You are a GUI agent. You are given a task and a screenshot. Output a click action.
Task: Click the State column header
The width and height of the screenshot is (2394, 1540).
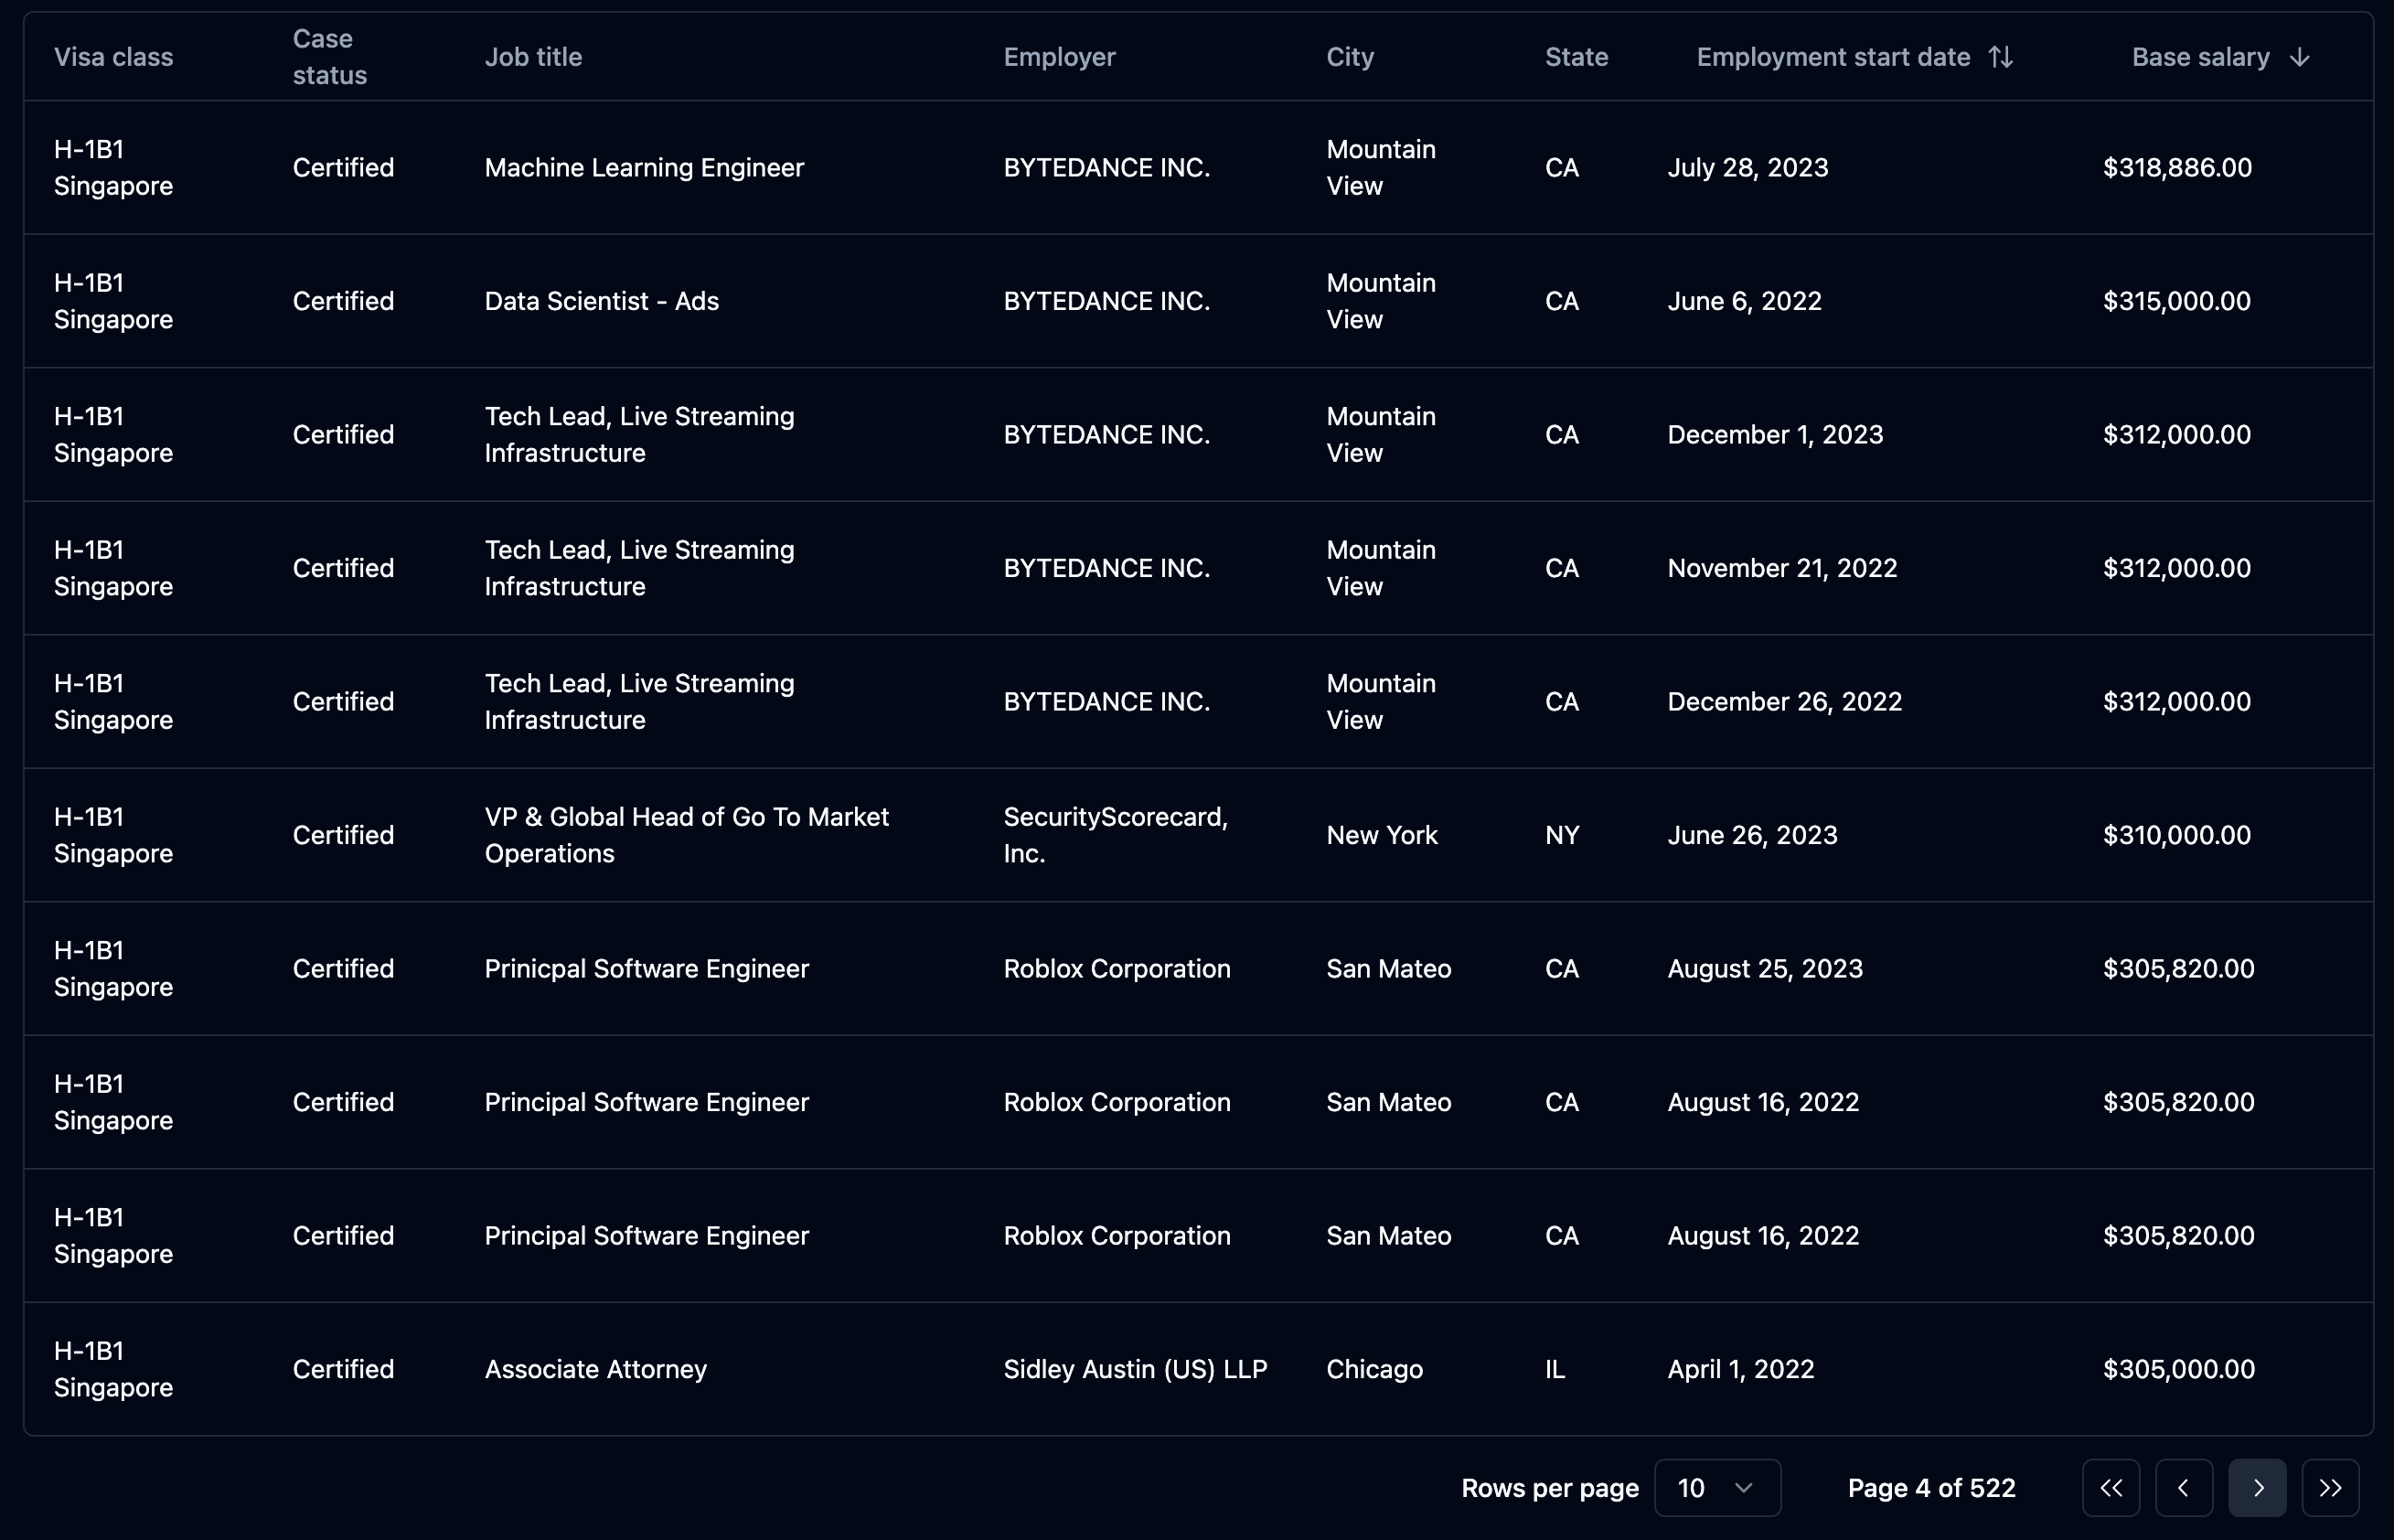pos(1576,57)
